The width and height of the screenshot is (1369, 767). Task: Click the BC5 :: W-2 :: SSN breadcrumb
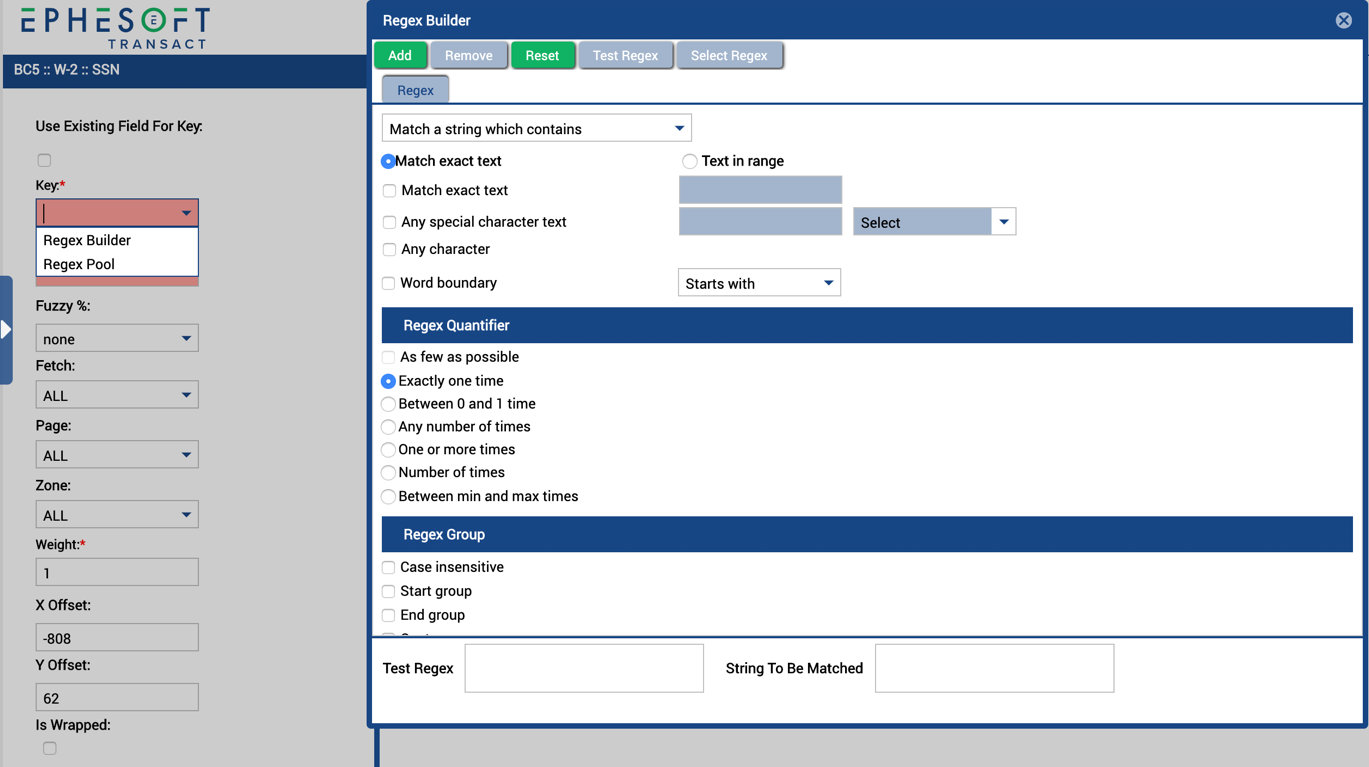[x=66, y=70]
